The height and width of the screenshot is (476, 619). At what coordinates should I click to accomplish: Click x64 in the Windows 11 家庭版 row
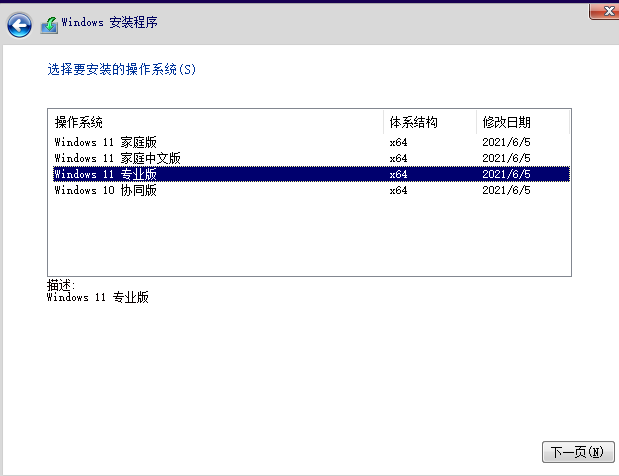click(398, 142)
